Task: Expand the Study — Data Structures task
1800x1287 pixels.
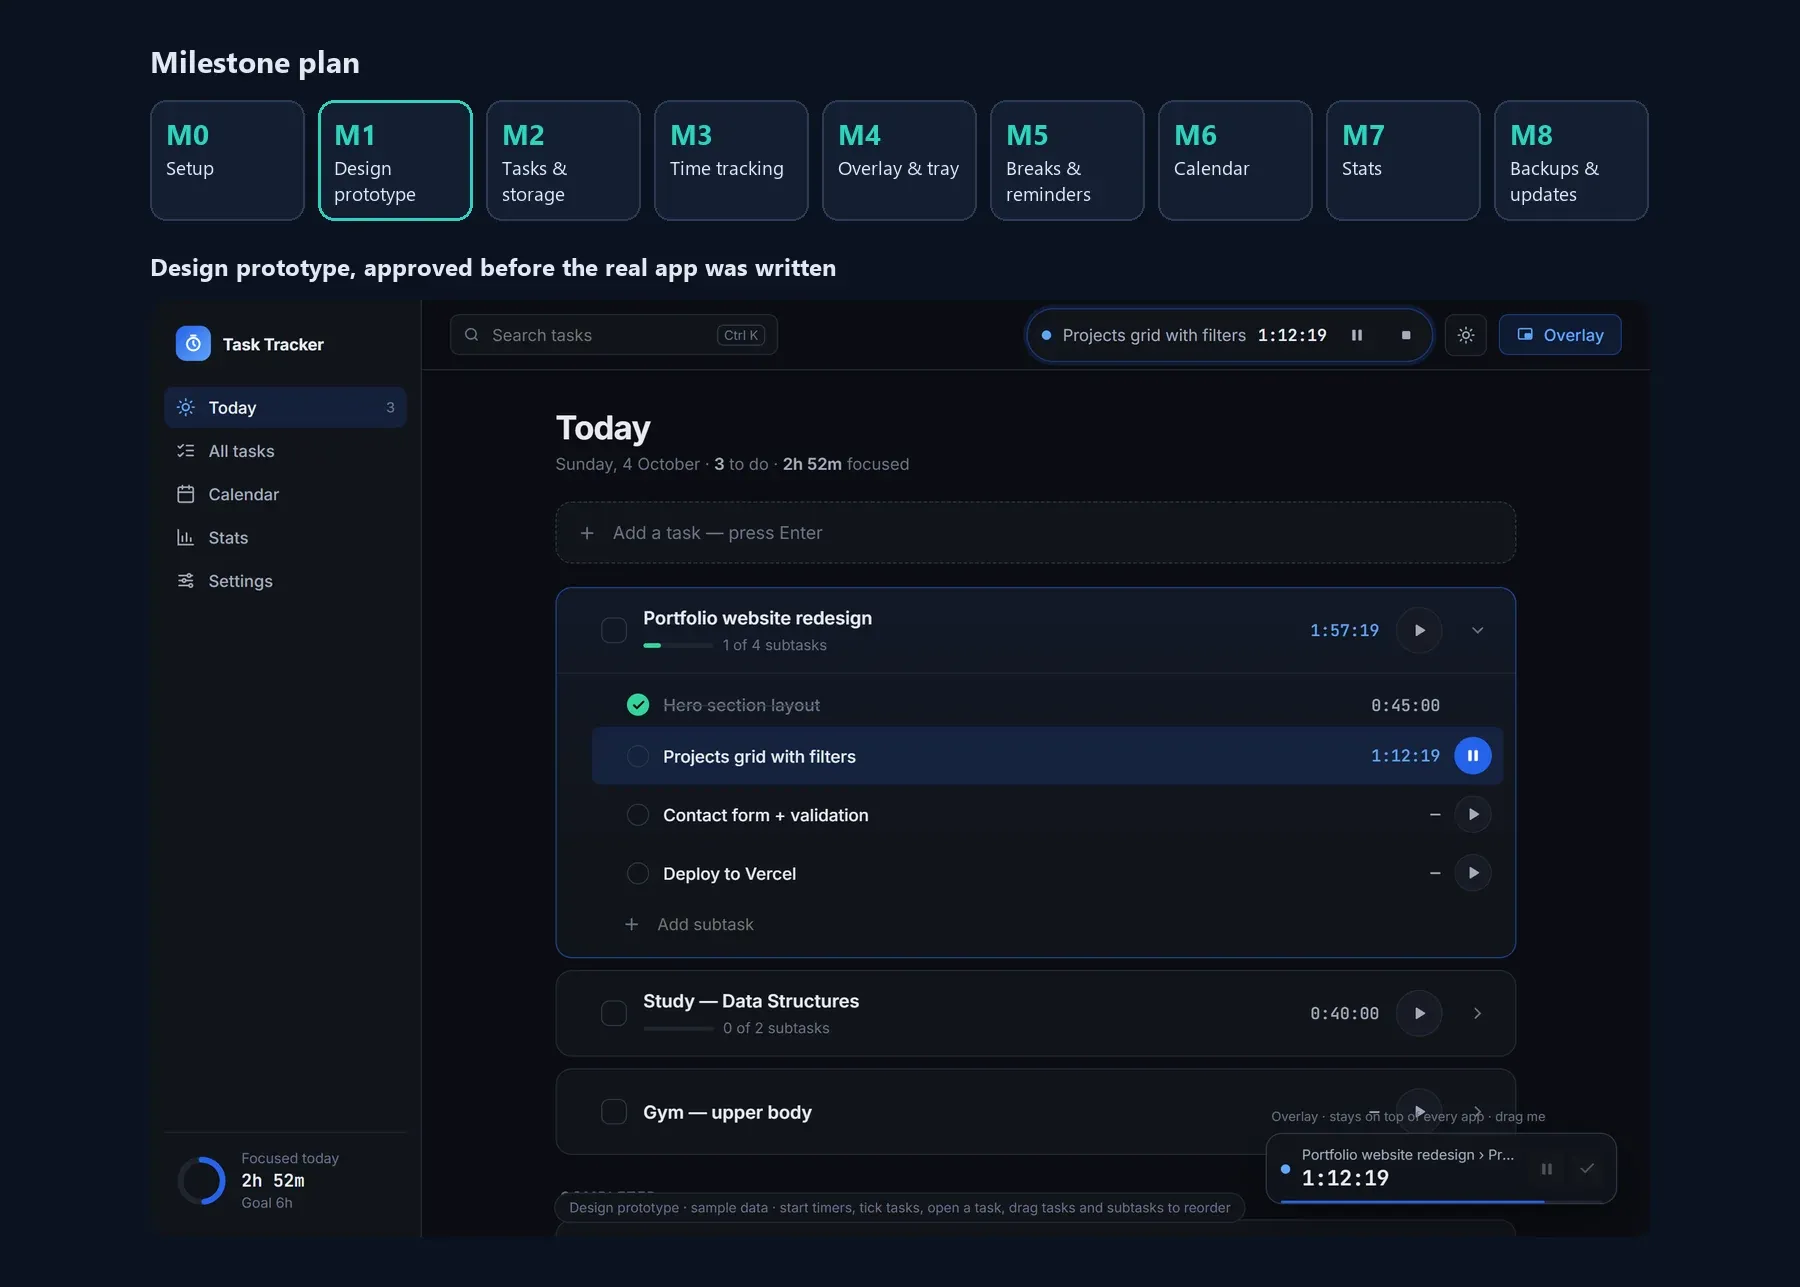Action: click(1477, 1013)
